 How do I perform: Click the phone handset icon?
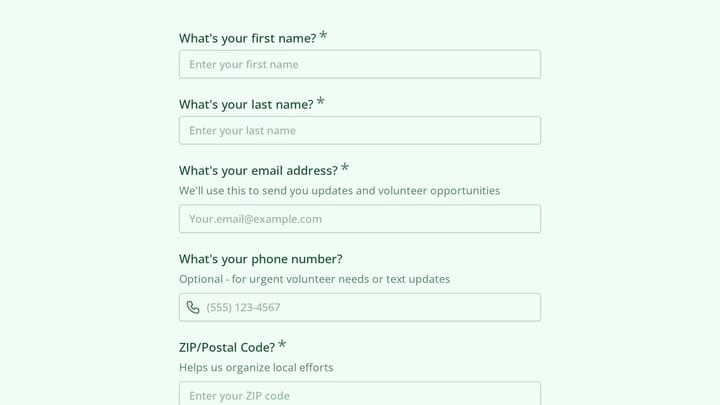[x=193, y=307]
